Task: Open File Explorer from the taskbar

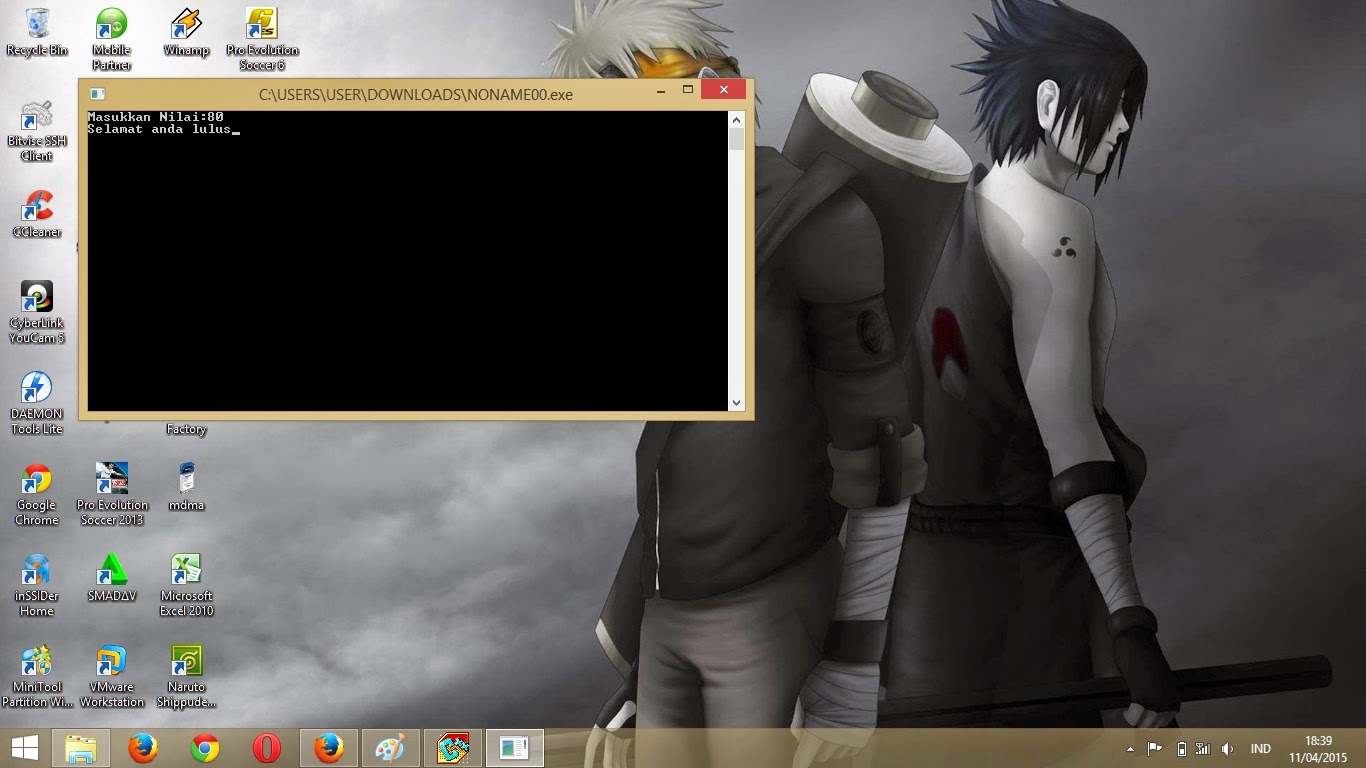Action: [x=81, y=748]
